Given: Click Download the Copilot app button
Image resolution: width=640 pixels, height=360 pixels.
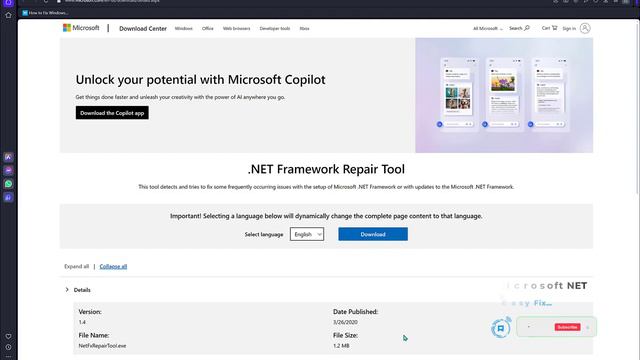Looking at the screenshot, I should click(112, 113).
